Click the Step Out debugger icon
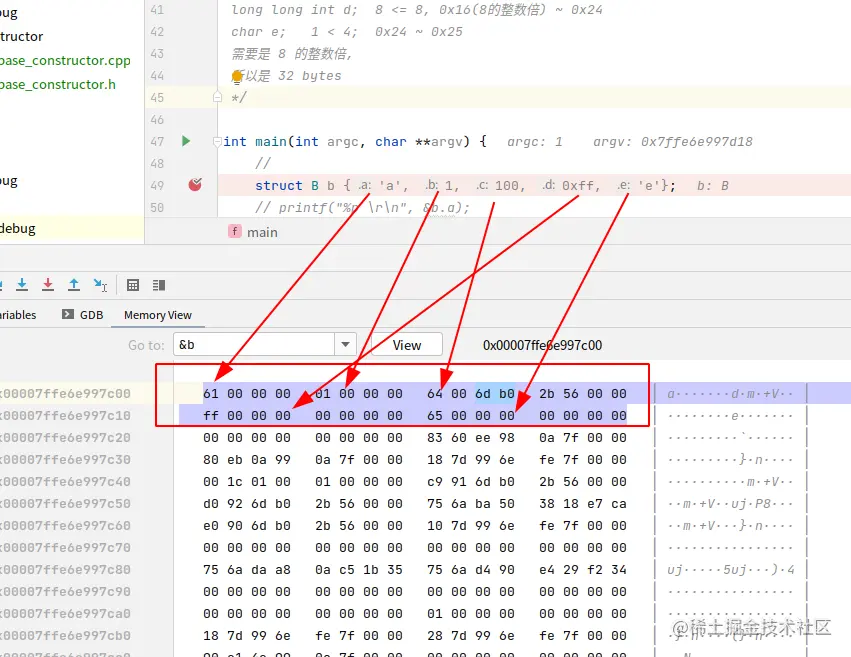Viewport: 851px width, 657px height. (74, 285)
